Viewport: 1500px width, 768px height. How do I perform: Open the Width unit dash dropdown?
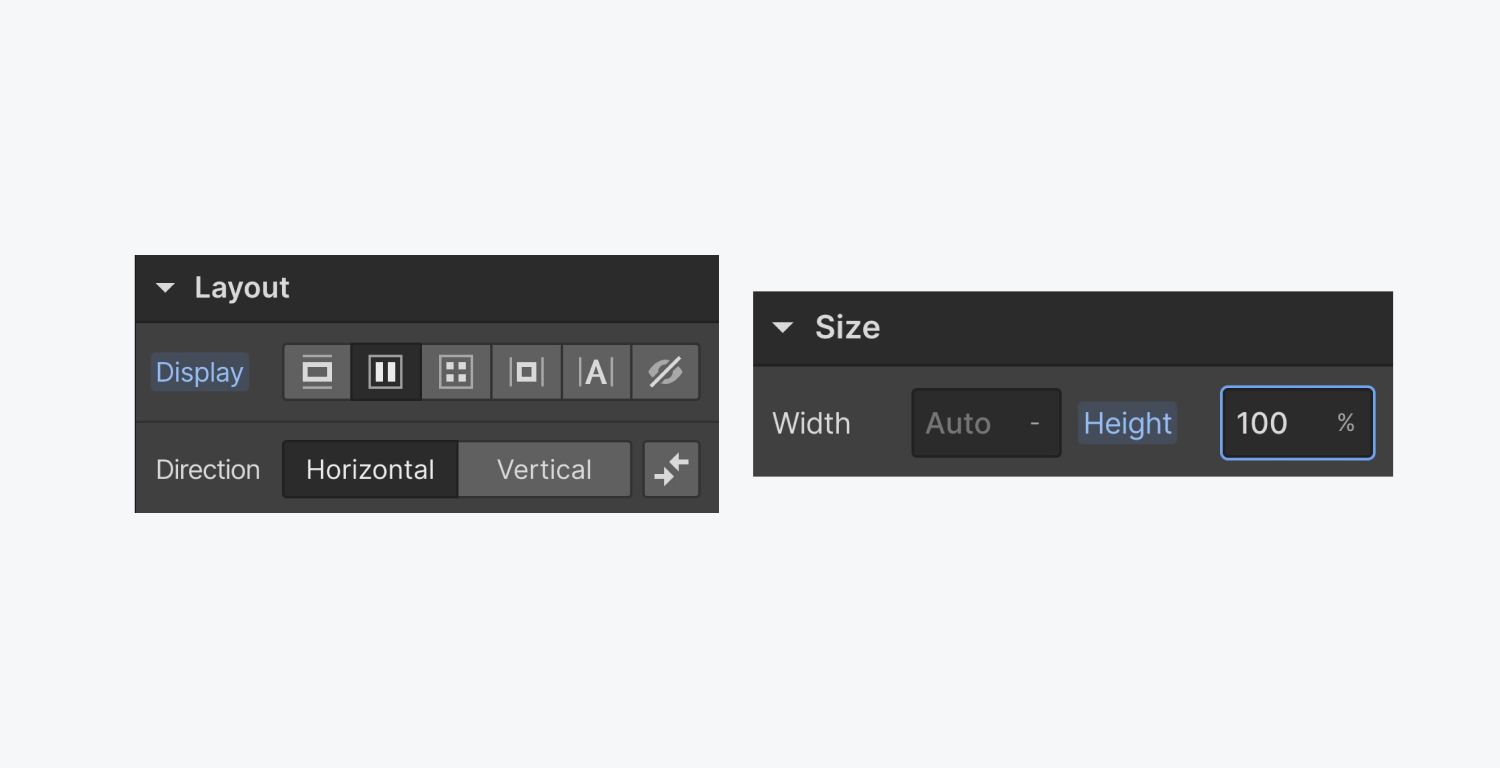(x=1035, y=423)
